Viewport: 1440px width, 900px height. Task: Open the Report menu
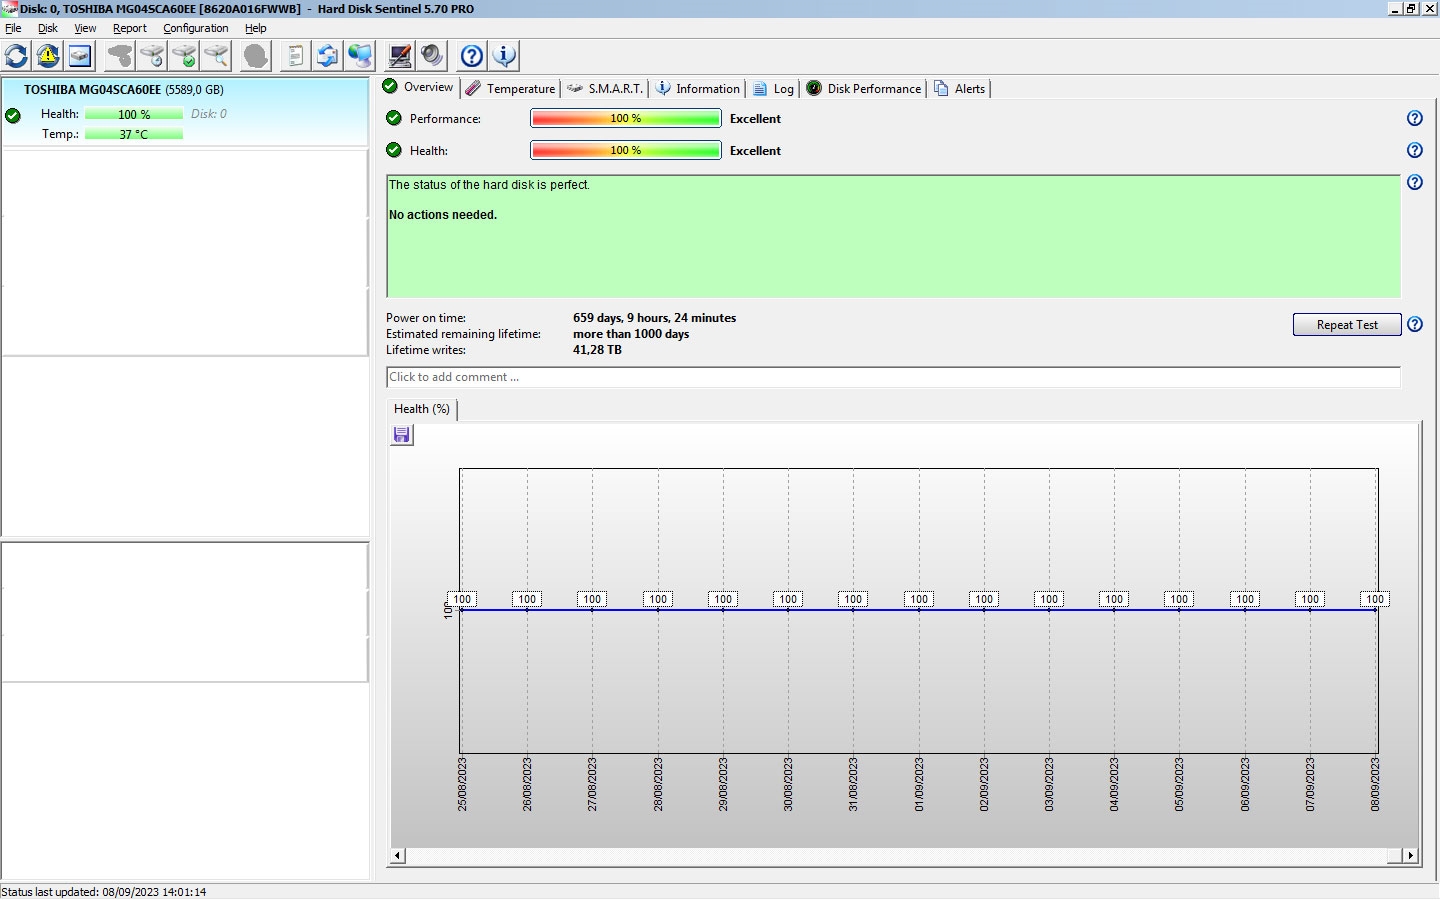(129, 28)
